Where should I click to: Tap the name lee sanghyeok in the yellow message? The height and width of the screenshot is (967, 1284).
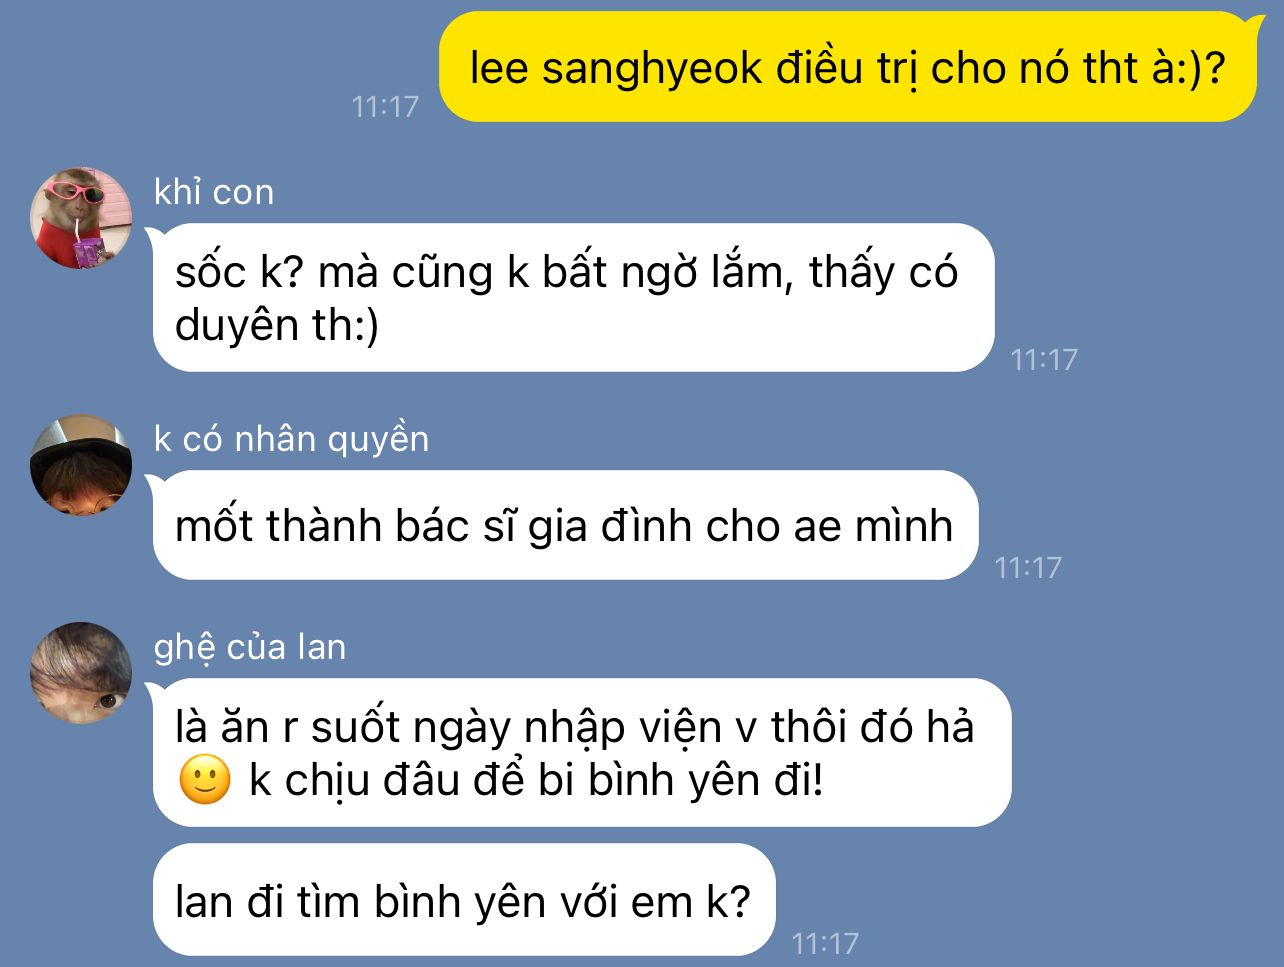[616, 69]
